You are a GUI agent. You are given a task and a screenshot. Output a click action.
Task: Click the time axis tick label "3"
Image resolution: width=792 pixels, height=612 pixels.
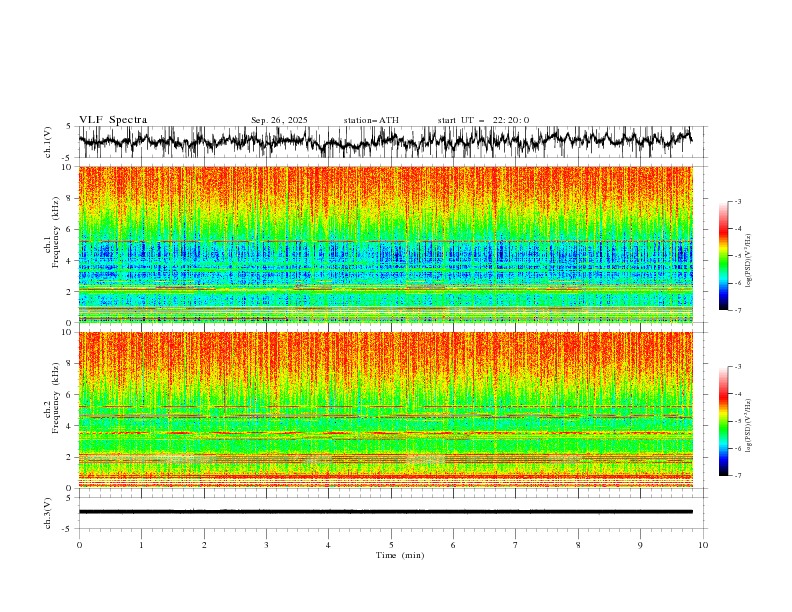tap(266, 545)
